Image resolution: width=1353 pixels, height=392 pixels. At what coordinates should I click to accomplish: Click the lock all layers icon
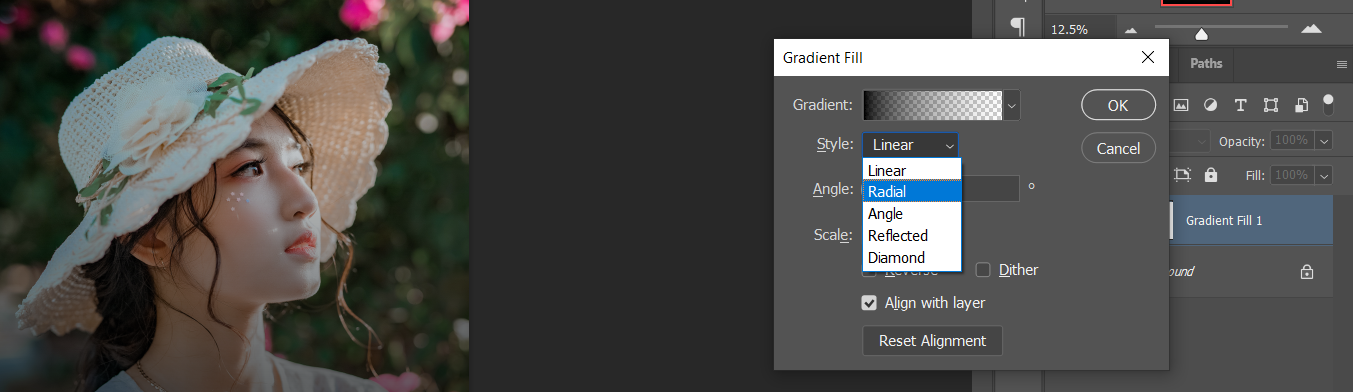coord(1211,175)
